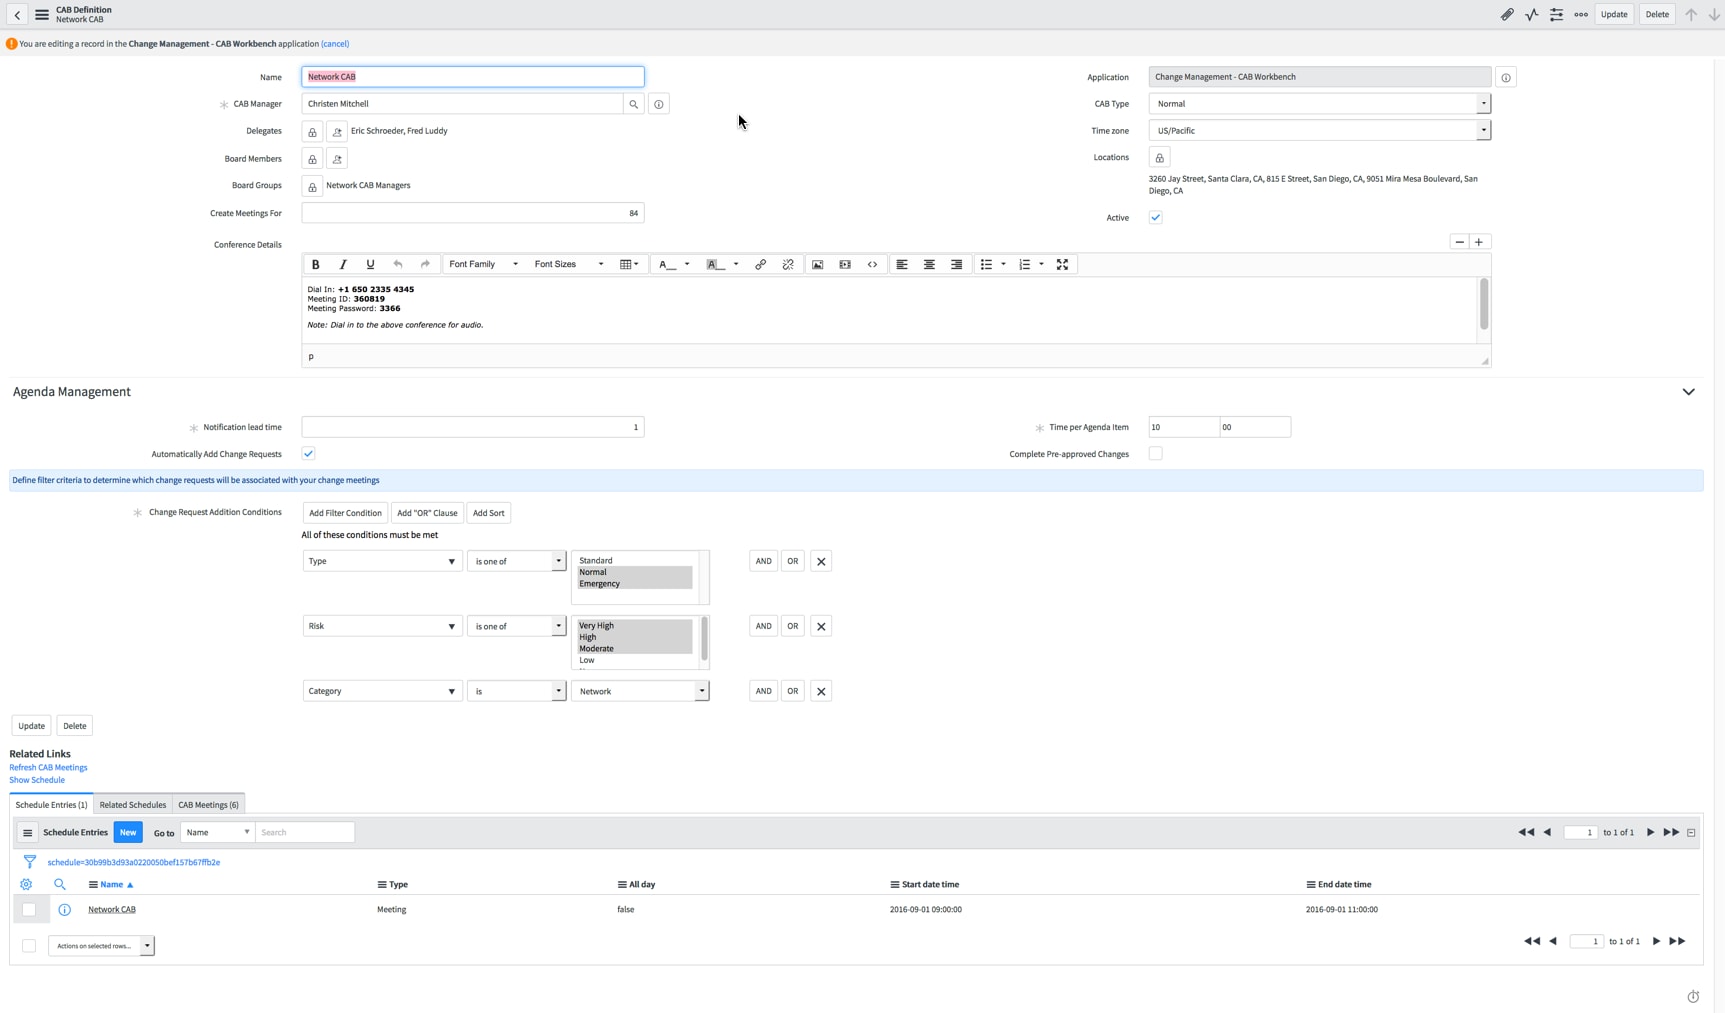Screen dimensions: 1725x1013
Task: Insert link using the chain icon
Action: tap(760, 265)
